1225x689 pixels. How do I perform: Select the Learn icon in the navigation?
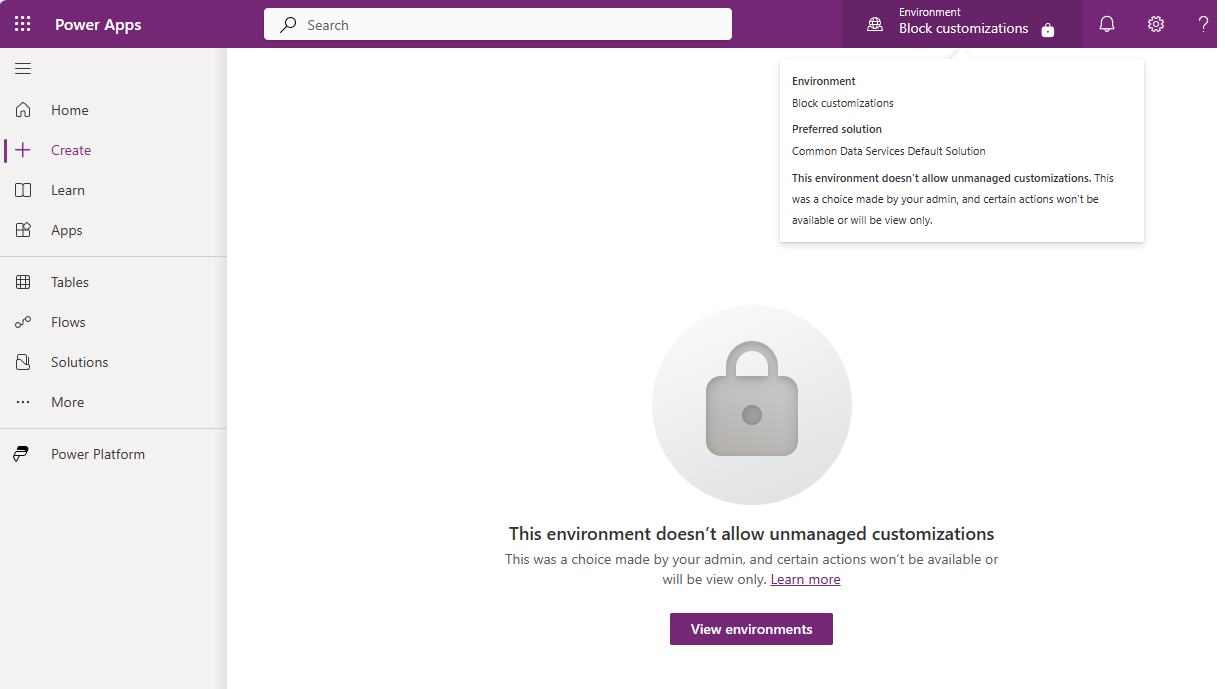tap(23, 189)
